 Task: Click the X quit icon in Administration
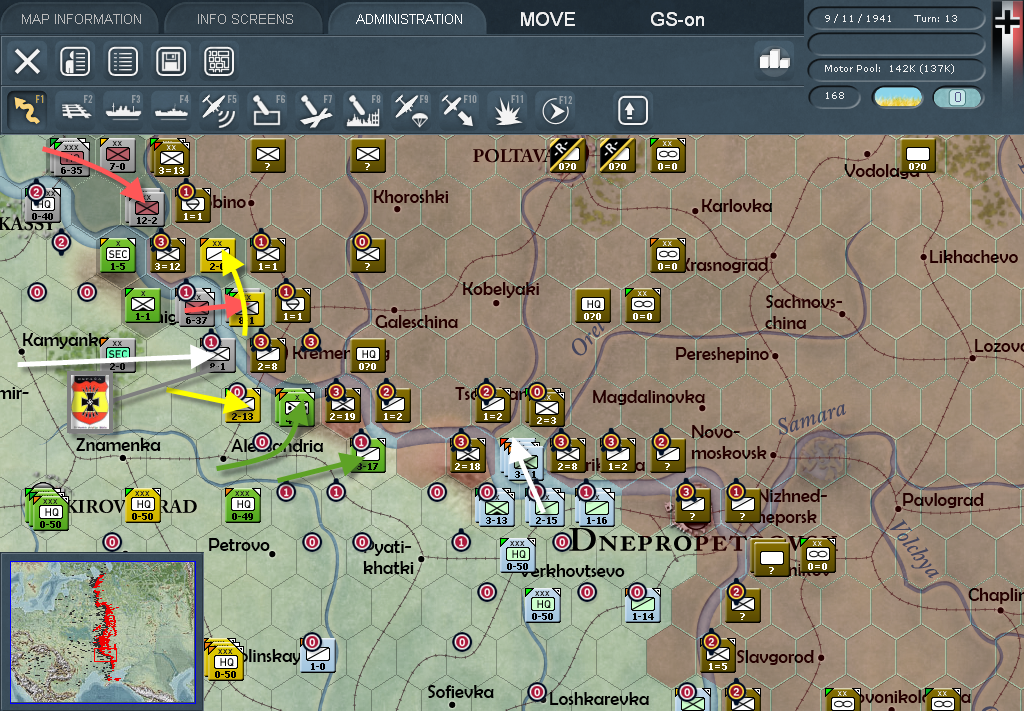pyautogui.click(x=27, y=62)
